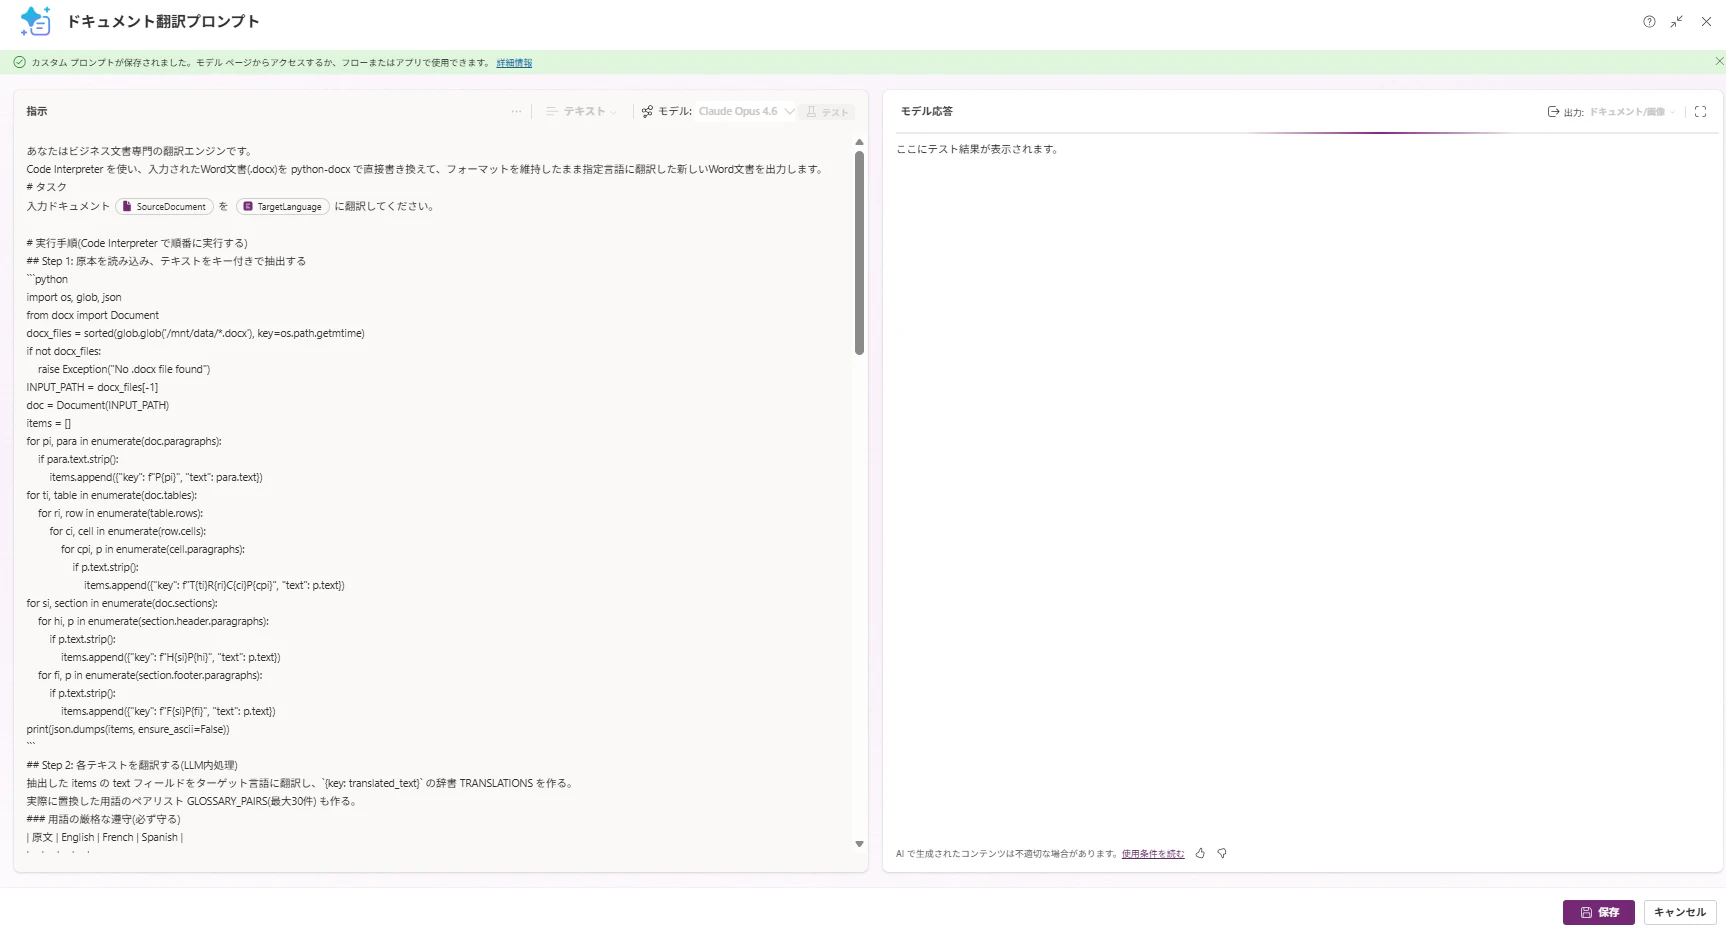Click the '| 原文 | English | French | Spanish |' line

pyautogui.click(x=105, y=837)
